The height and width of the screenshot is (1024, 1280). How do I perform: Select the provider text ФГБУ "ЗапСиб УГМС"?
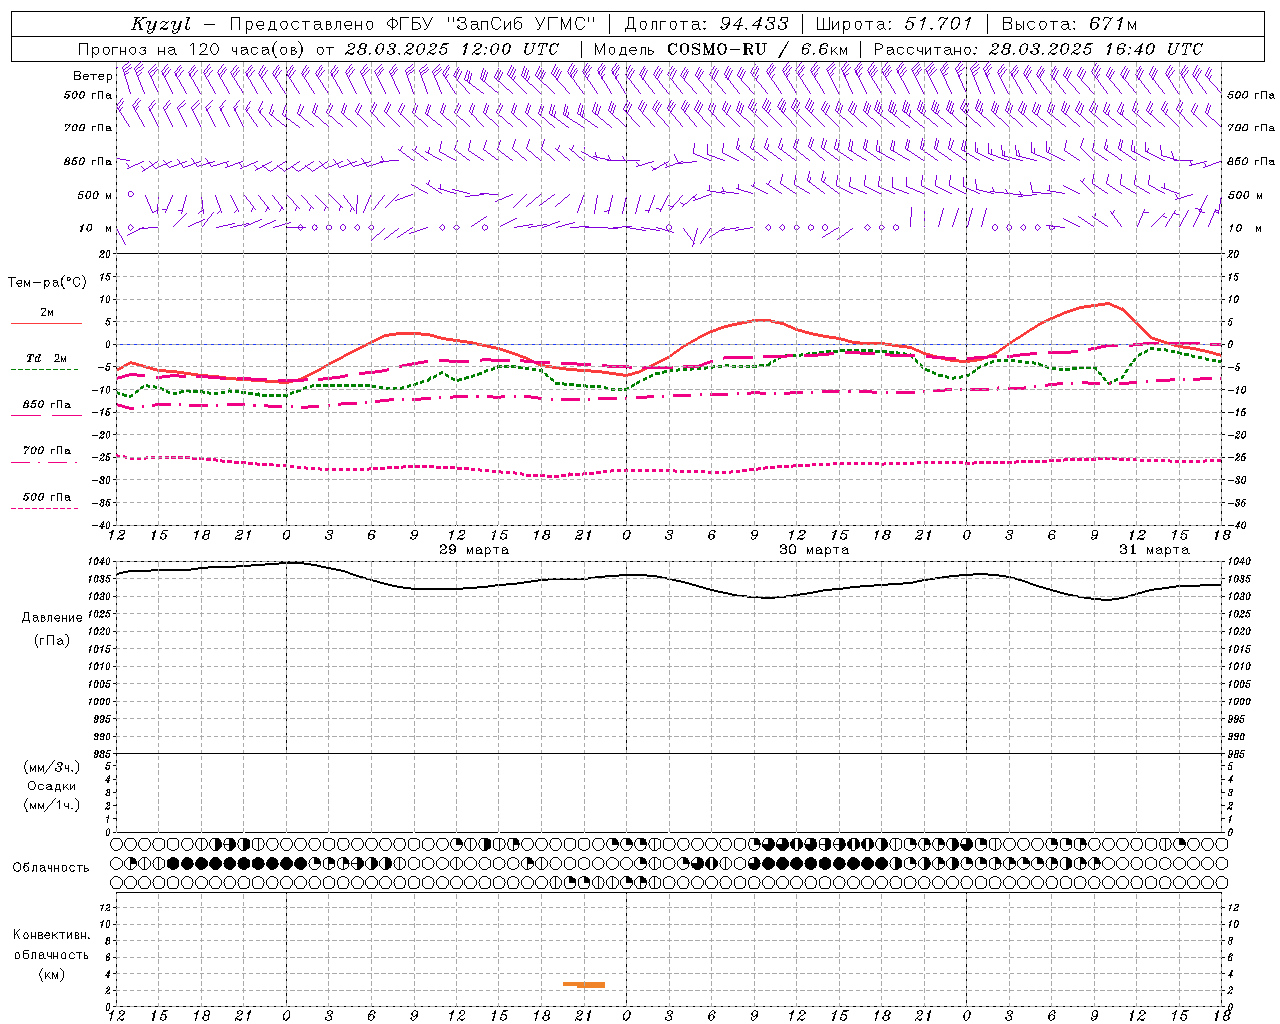[491, 24]
